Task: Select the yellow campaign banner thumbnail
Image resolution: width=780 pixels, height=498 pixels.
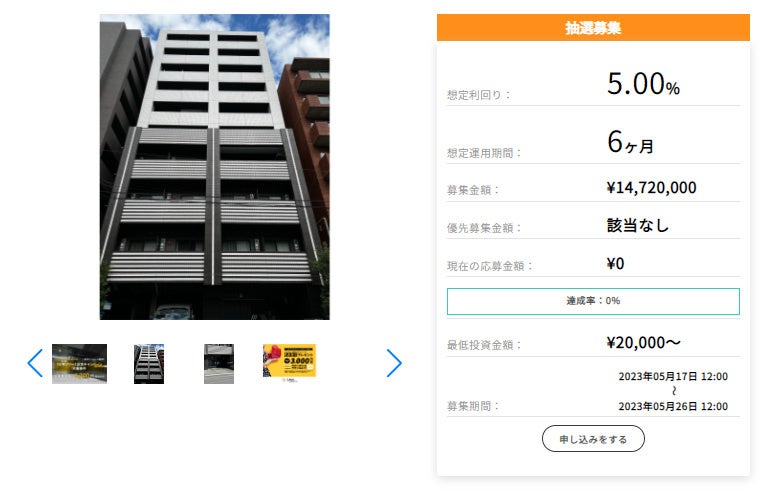Action: tap(290, 362)
